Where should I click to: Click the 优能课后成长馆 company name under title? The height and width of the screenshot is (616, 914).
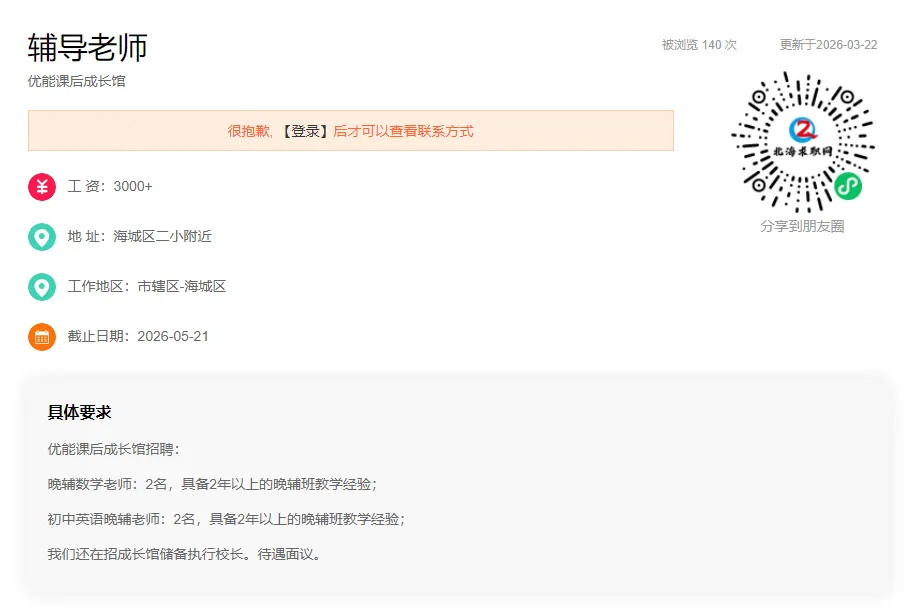(76, 81)
